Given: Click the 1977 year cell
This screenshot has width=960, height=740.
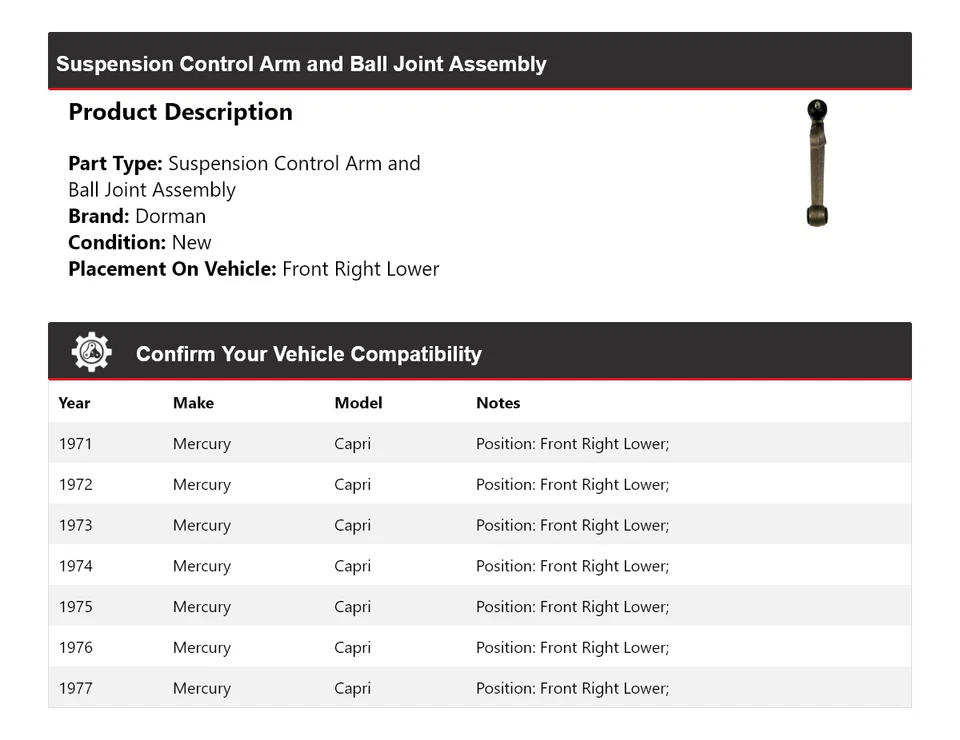Looking at the screenshot, I should pyautogui.click(x=75, y=688).
